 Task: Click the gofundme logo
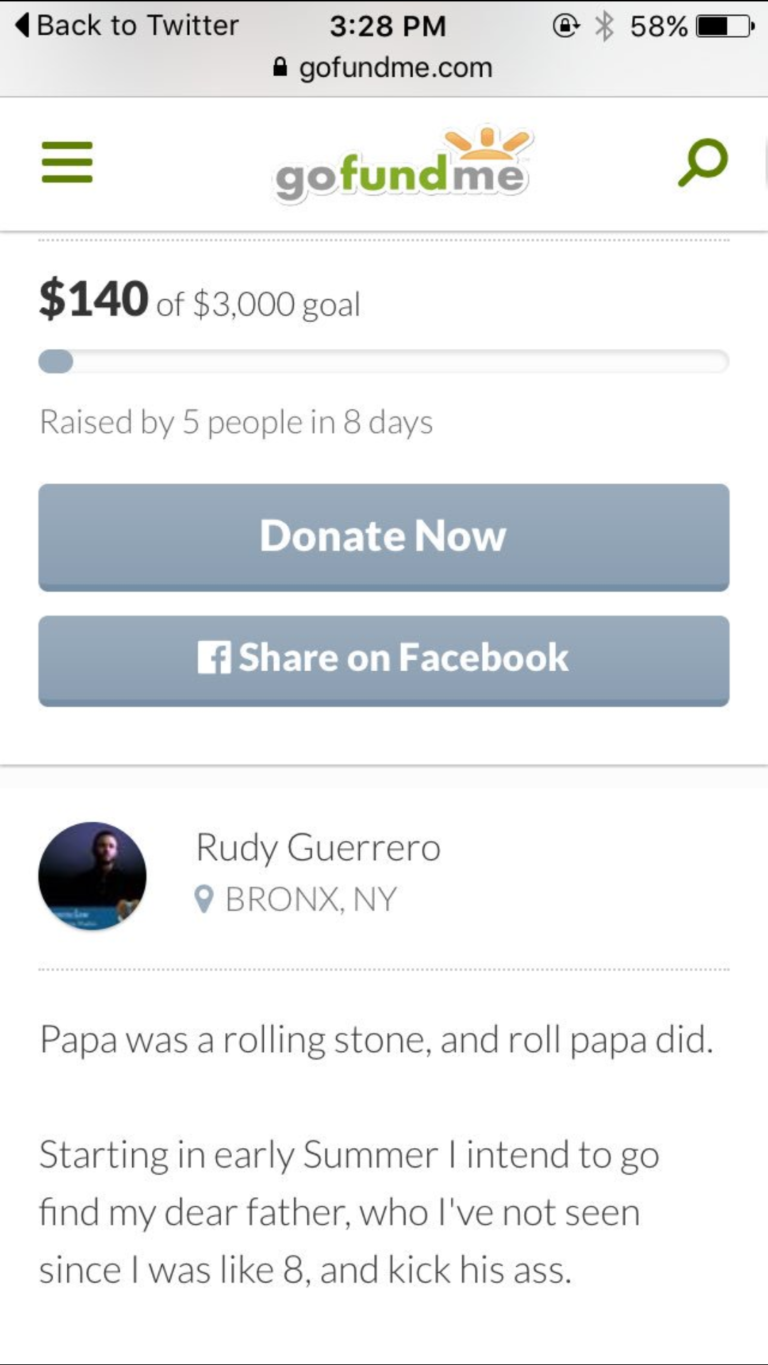pyautogui.click(x=402, y=166)
